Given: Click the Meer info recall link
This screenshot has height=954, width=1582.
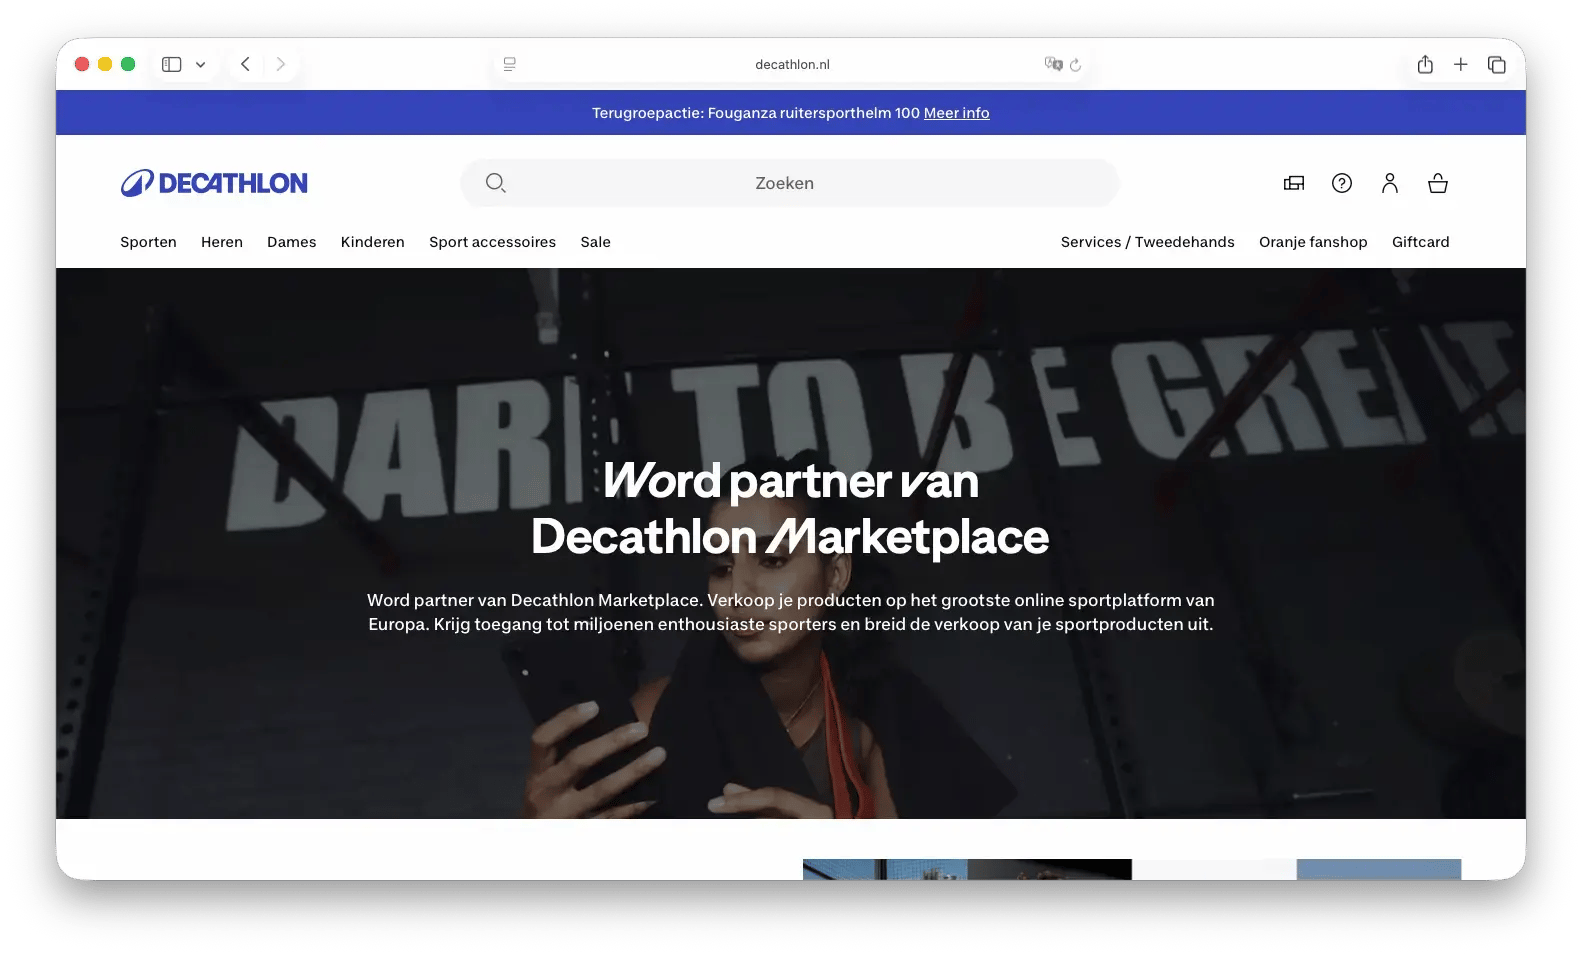Looking at the screenshot, I should point(956,113).
